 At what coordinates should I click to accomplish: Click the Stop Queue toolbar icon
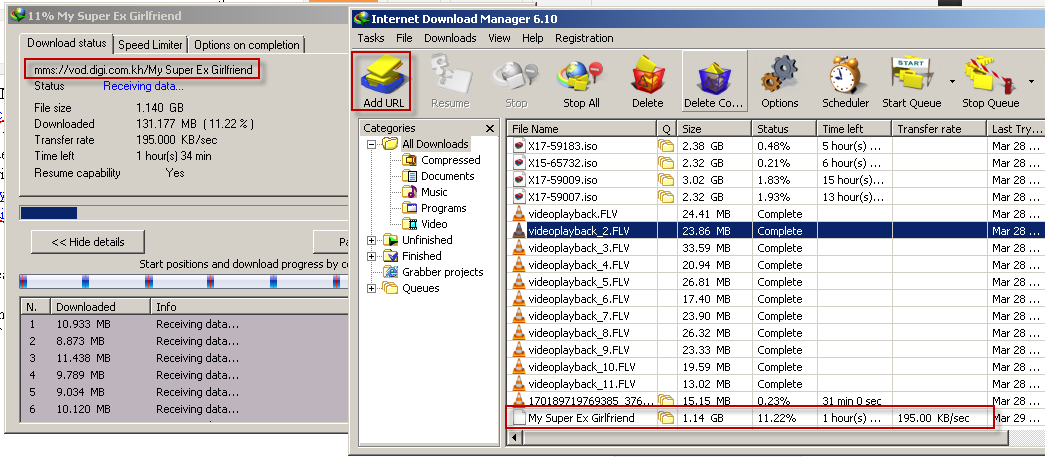[x=990, y=81]
